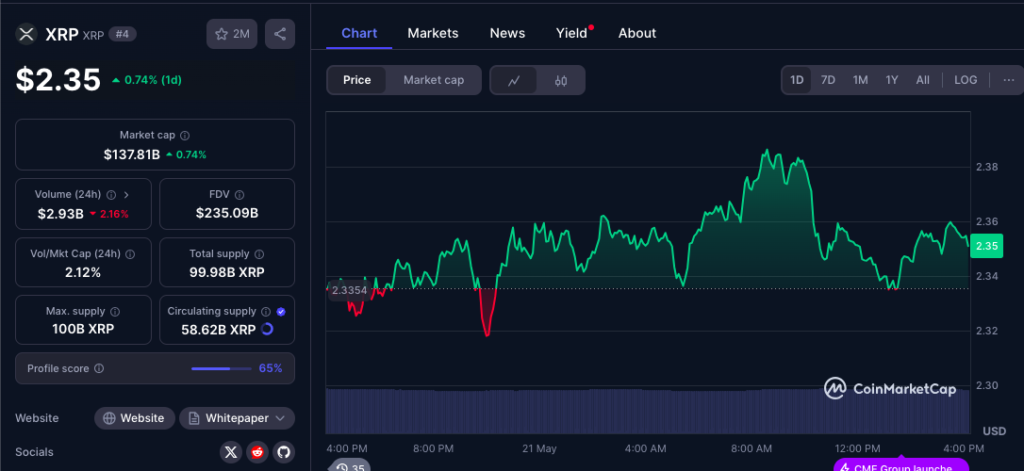This screenshot has width=1024, height=471.
Task: Click the history clock 35 badge
Action: coord(350,466)
